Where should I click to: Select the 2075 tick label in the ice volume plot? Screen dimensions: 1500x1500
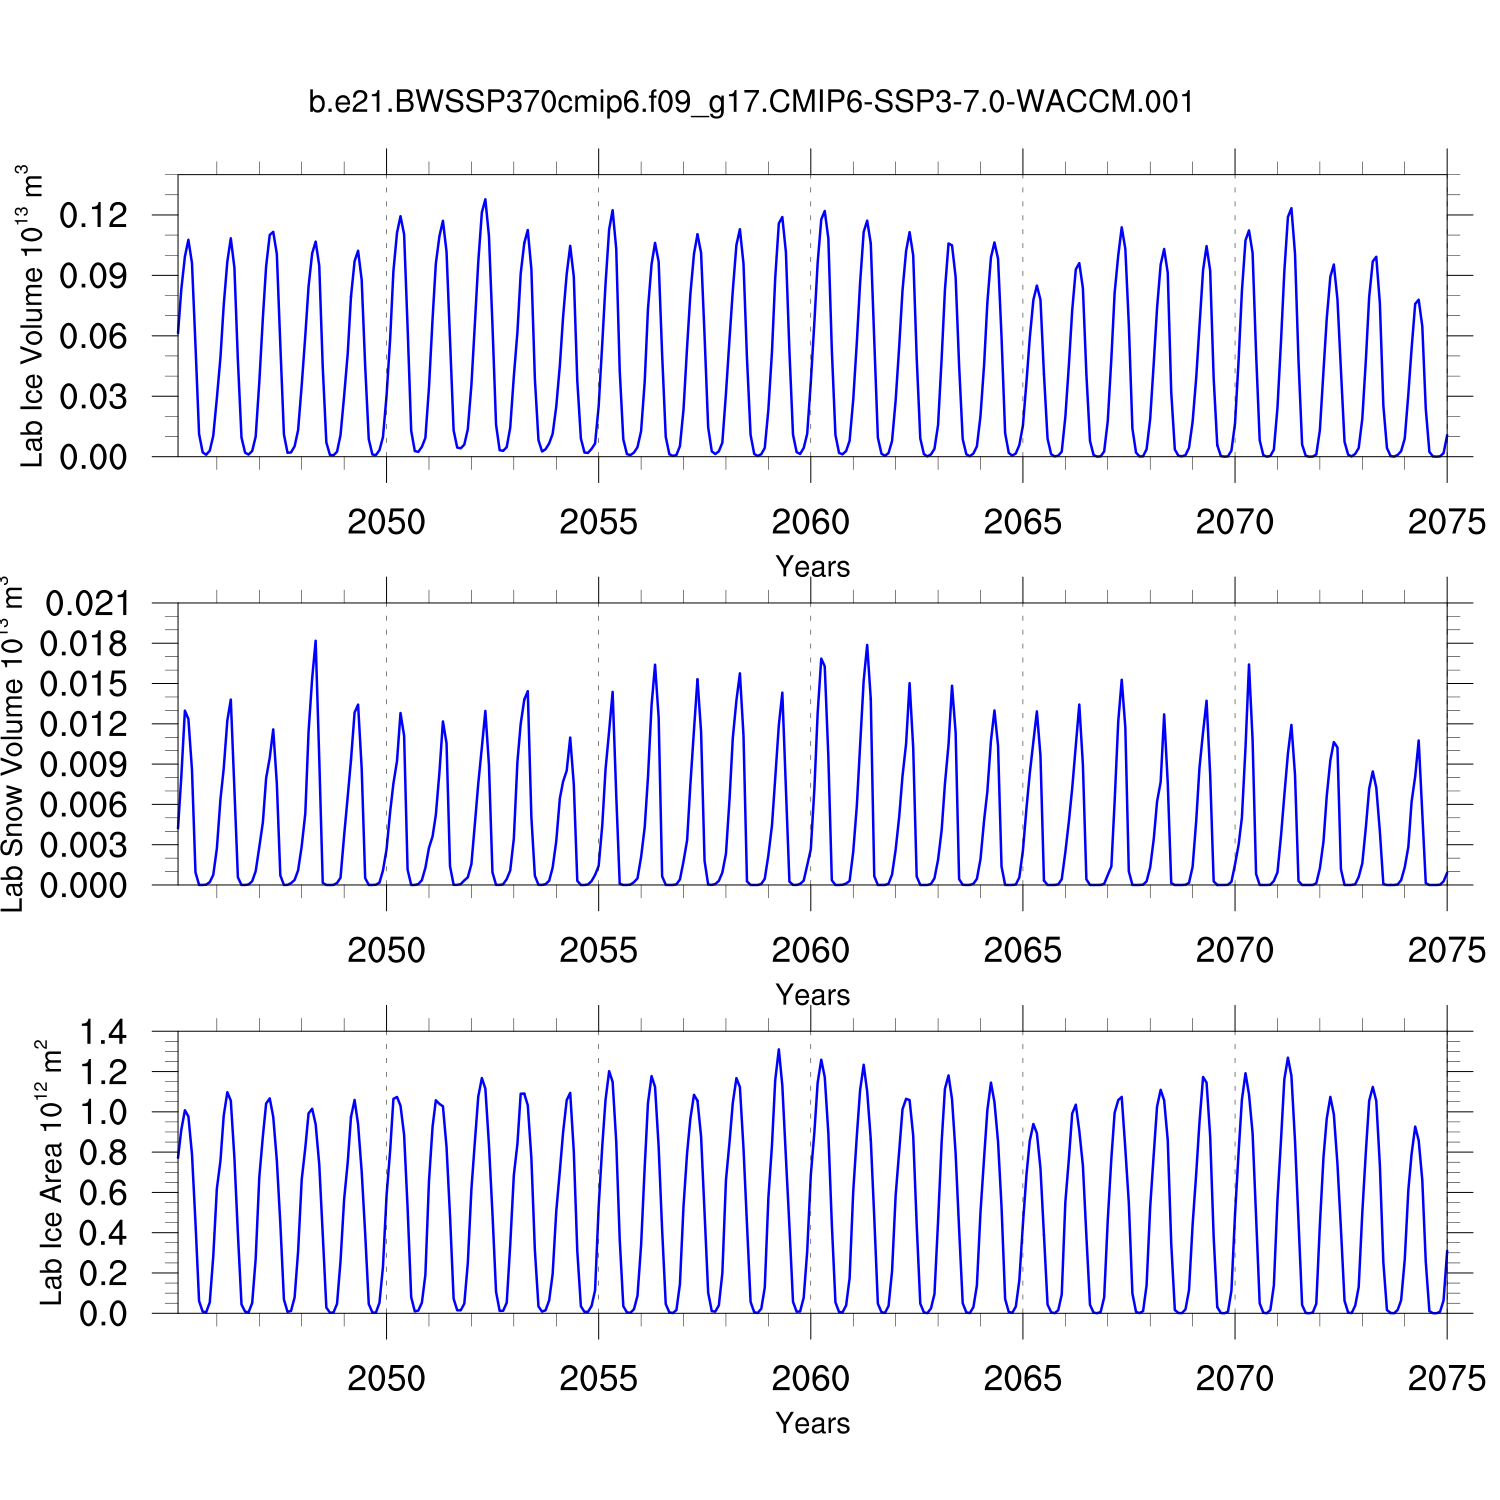click(1446, 522)
